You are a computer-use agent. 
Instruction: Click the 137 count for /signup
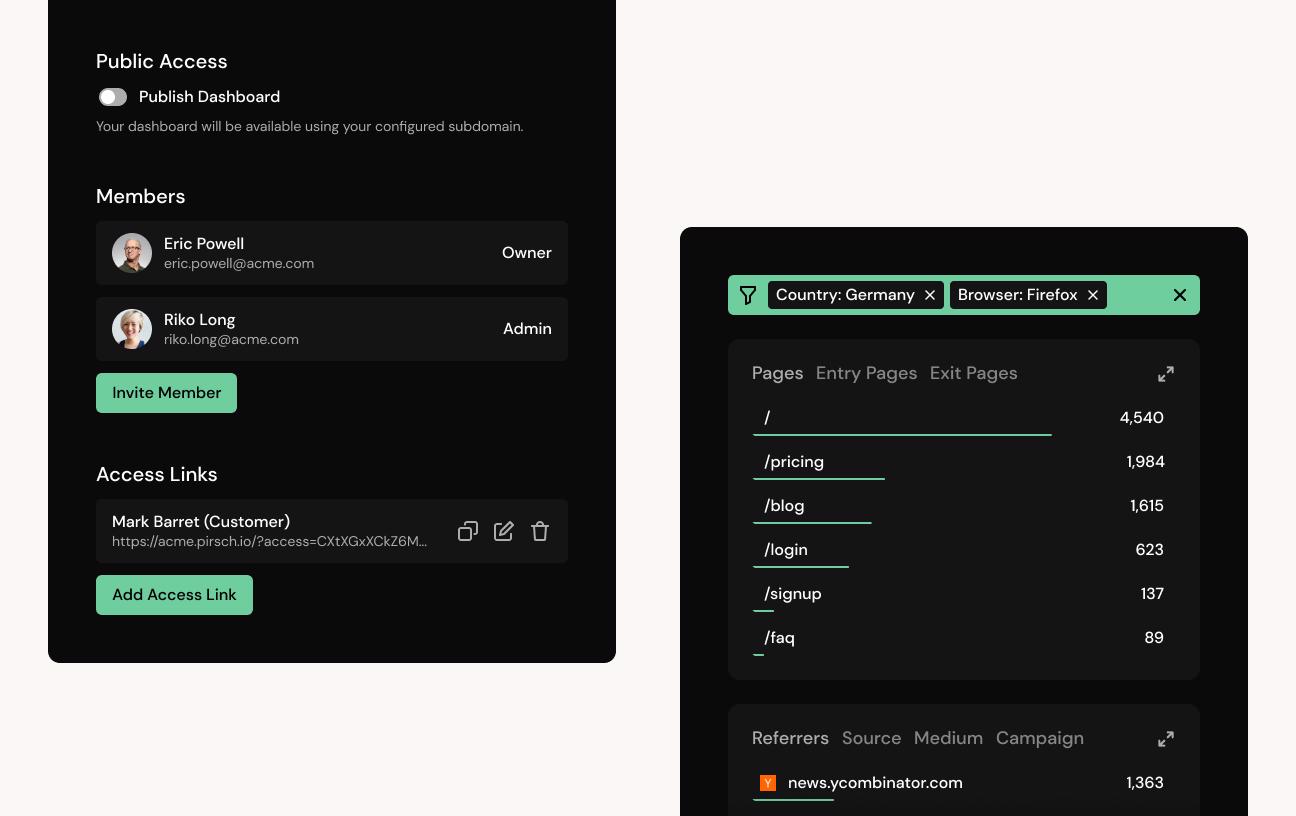pos(1152,594)
